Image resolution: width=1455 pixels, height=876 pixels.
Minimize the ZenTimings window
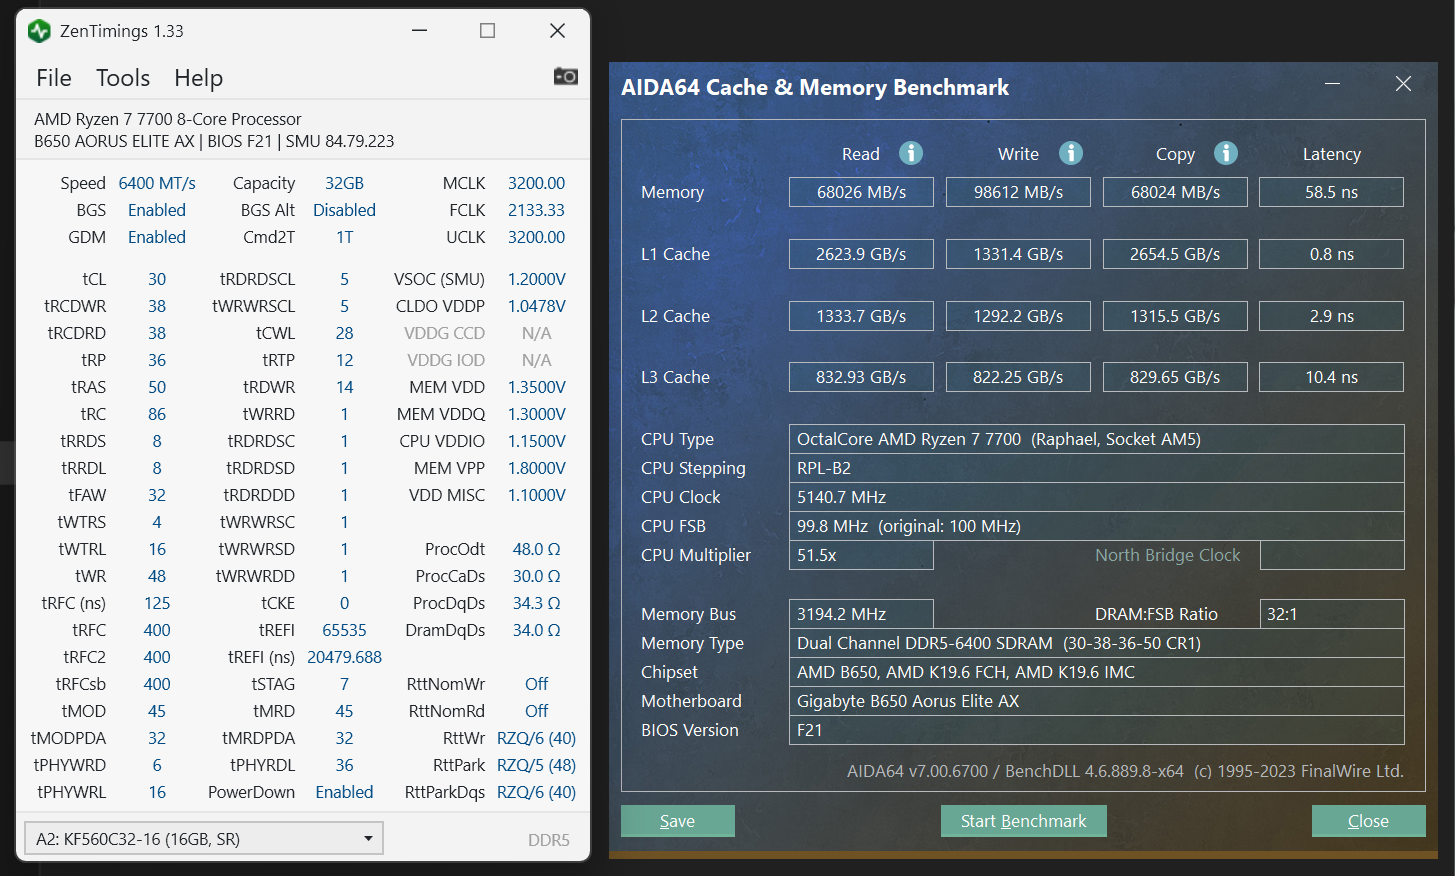pos(420,31)
